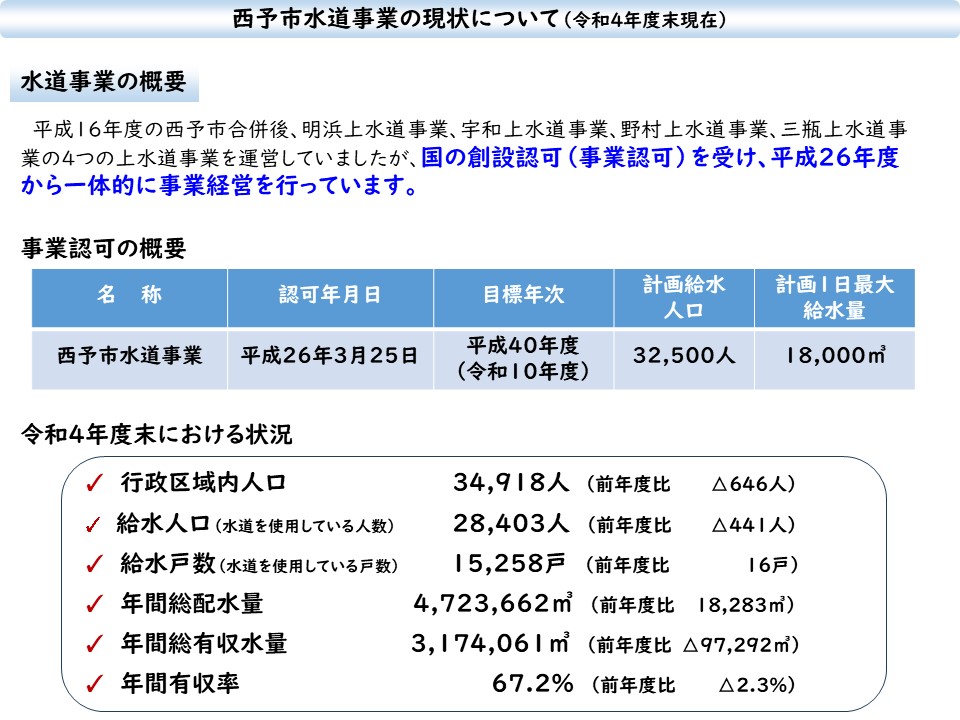
Task: Click the change value △97,292㎥
Action: coord(735,645)
